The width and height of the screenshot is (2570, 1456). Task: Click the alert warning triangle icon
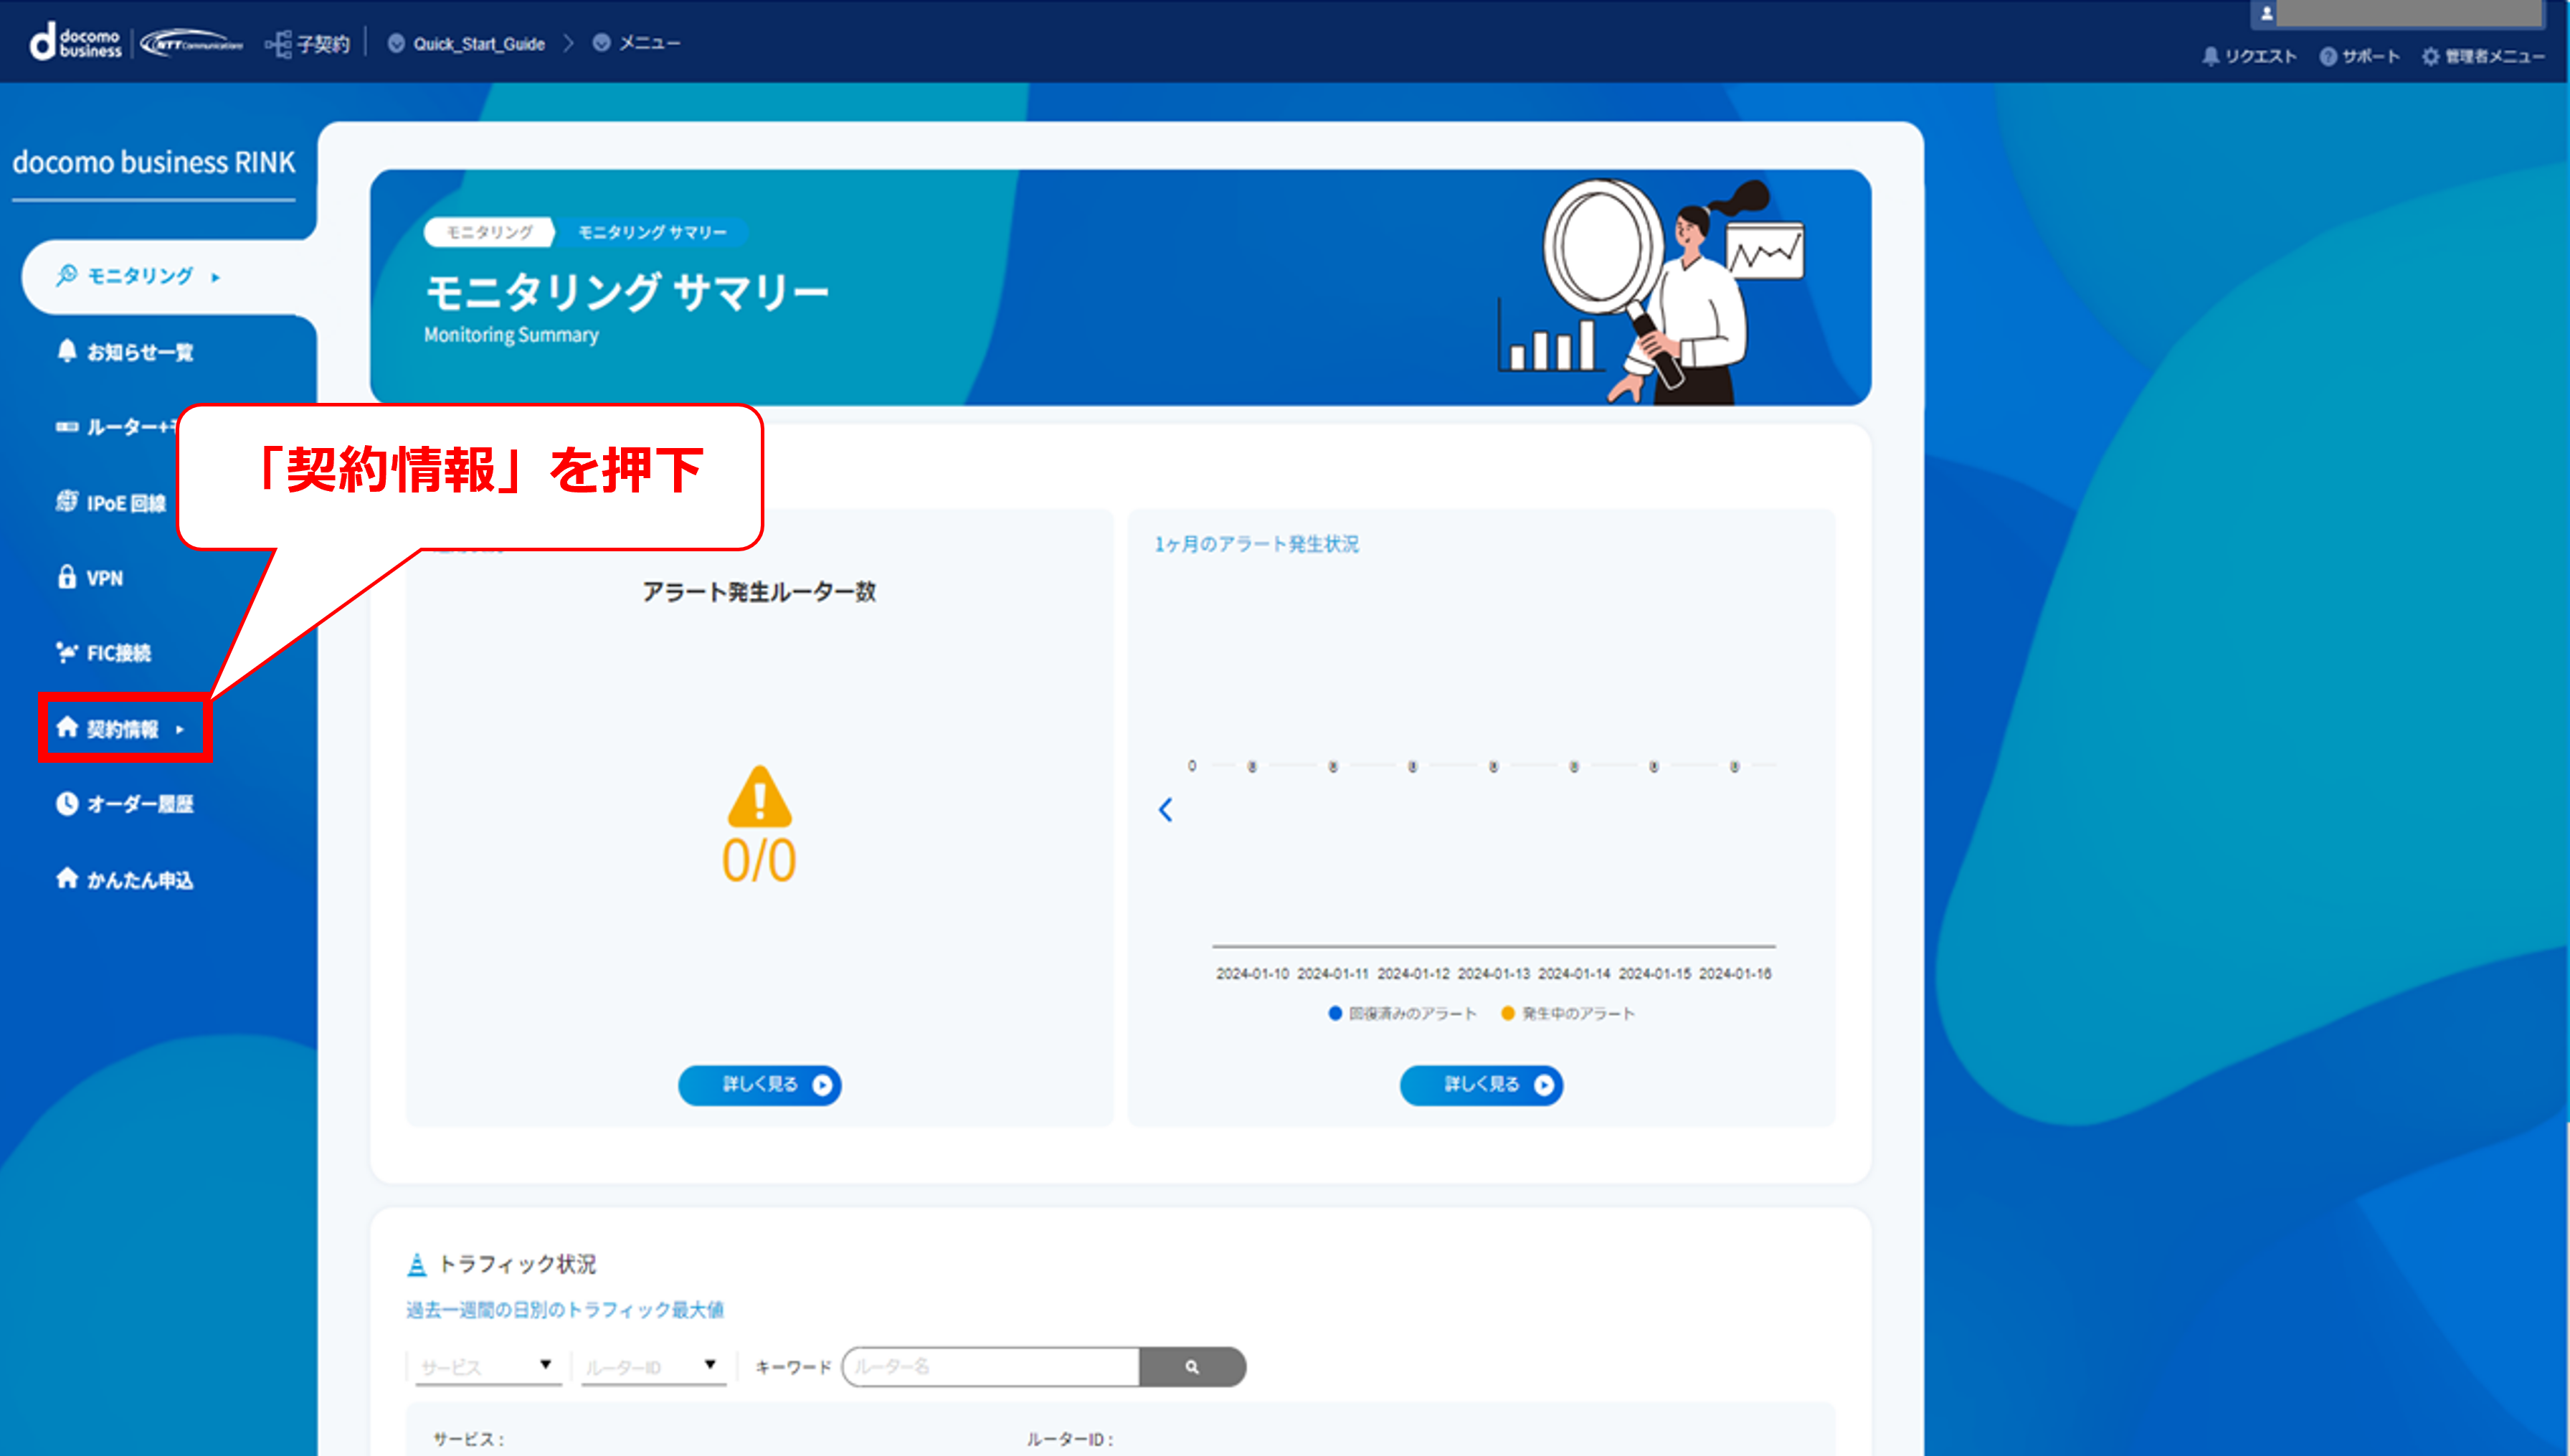760,796
